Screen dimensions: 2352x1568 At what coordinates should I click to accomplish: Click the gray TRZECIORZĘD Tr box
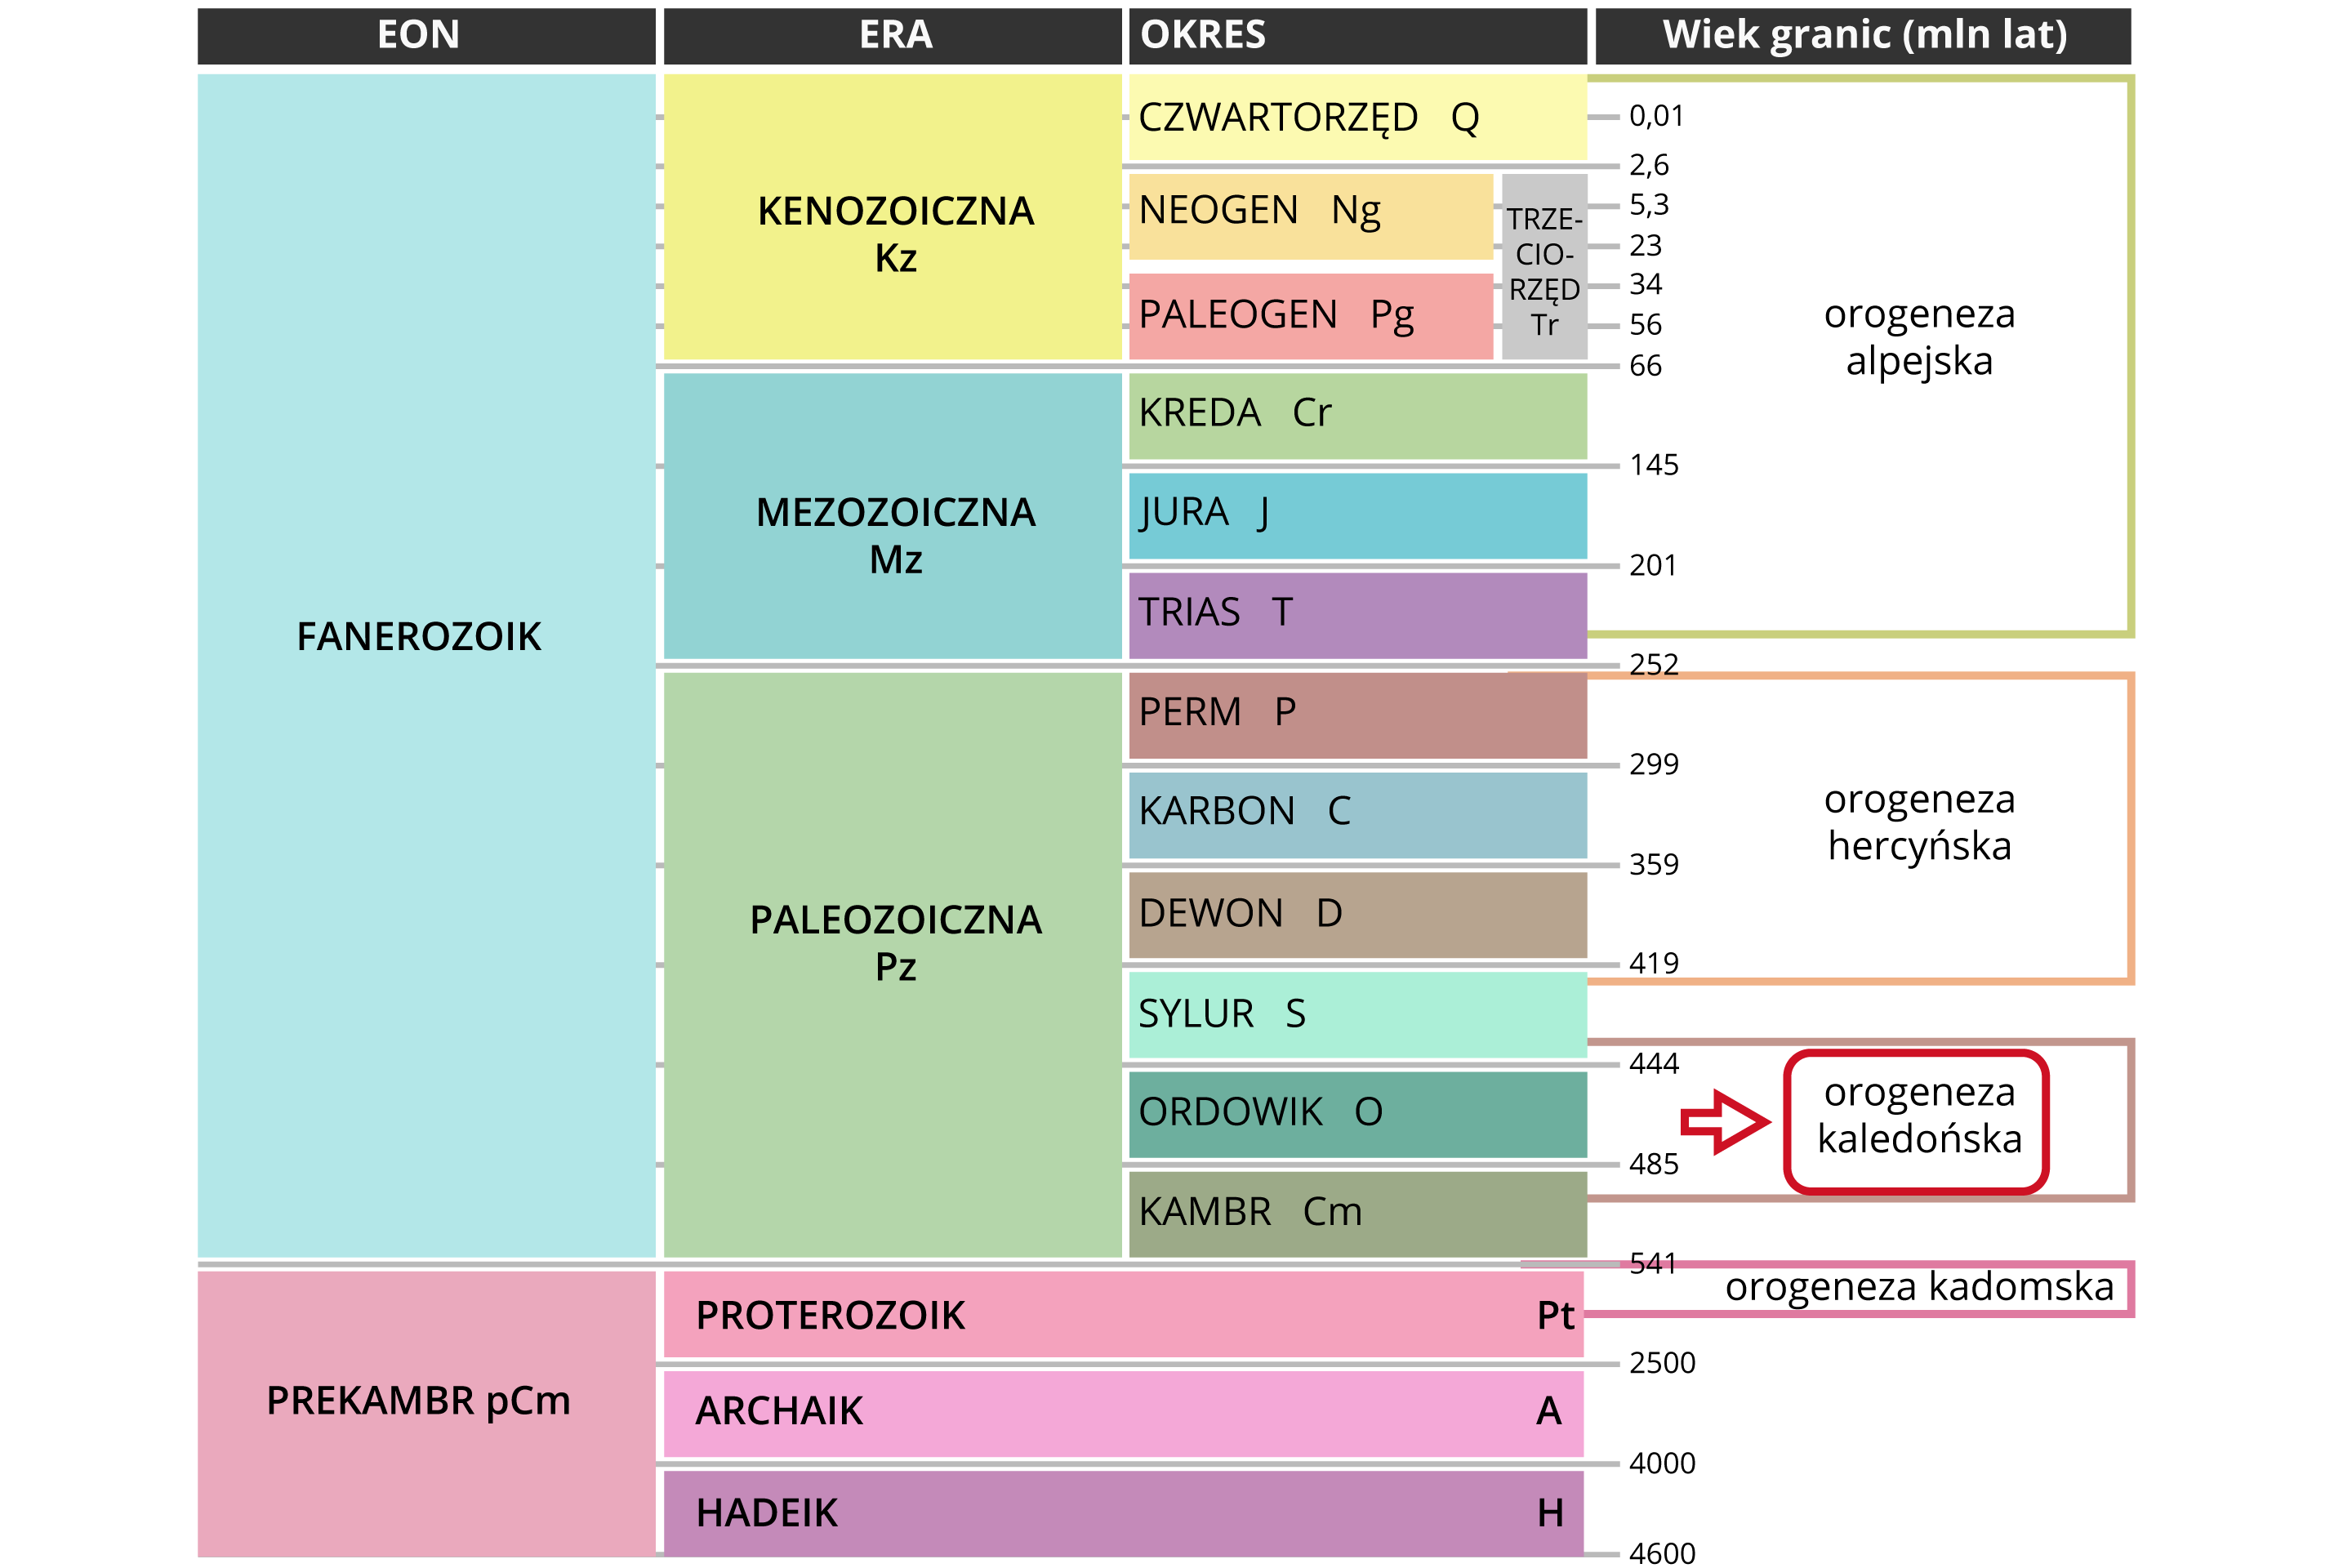click(1544, 268)
